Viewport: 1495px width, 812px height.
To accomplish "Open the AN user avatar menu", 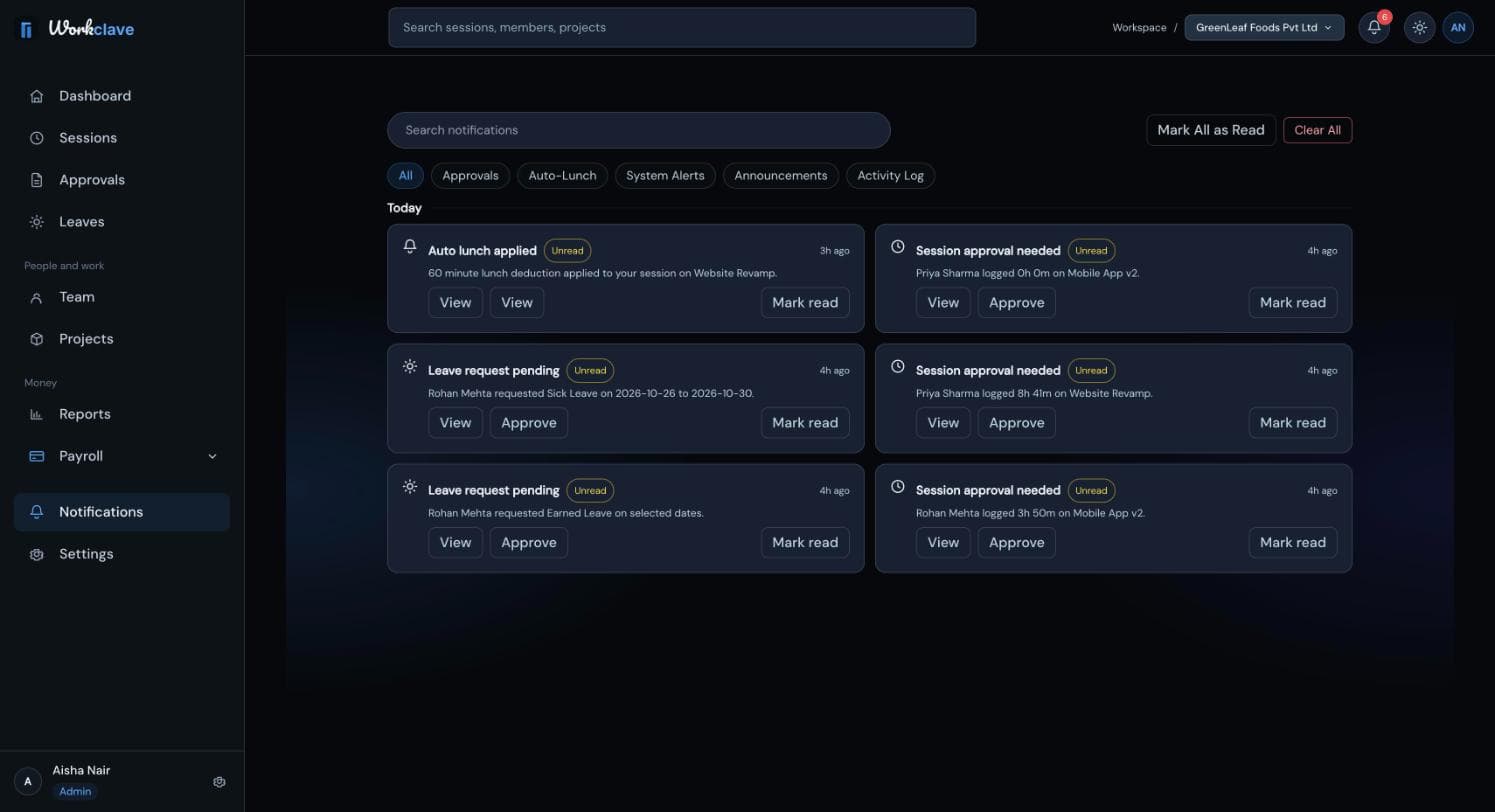I will point(1458,28).
